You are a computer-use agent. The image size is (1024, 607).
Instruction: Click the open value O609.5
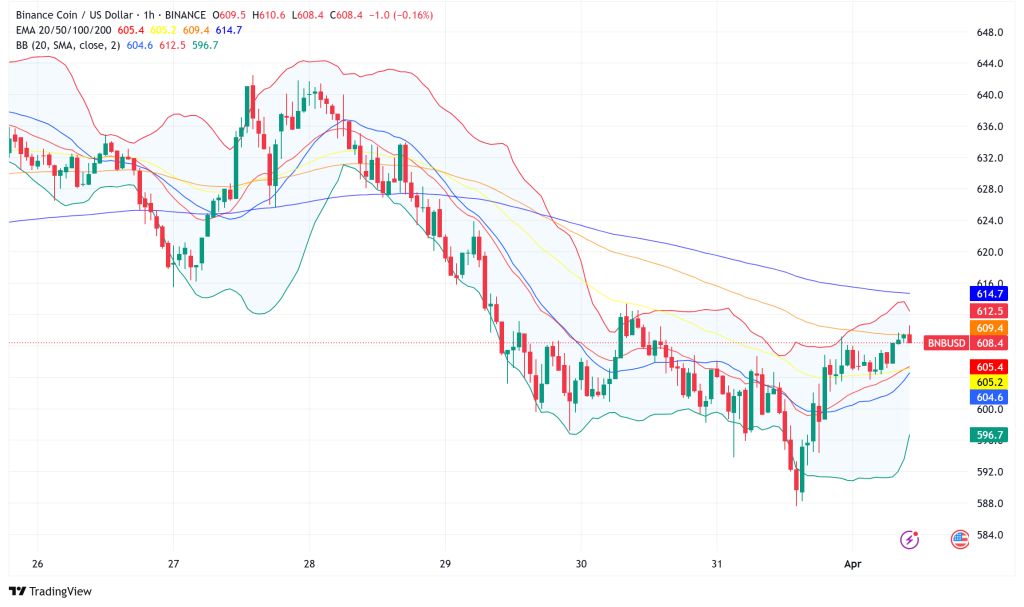click(229, 15)
